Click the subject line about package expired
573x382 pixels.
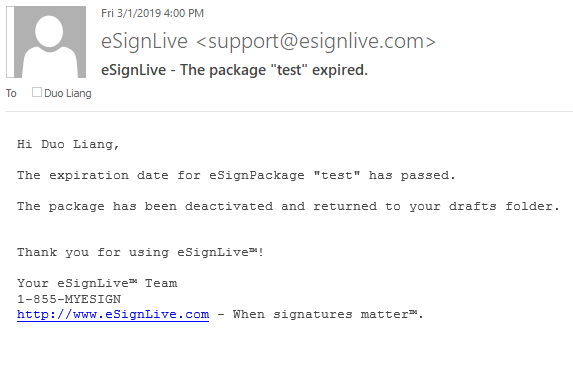pyautogui.click(x=234, y=70)
